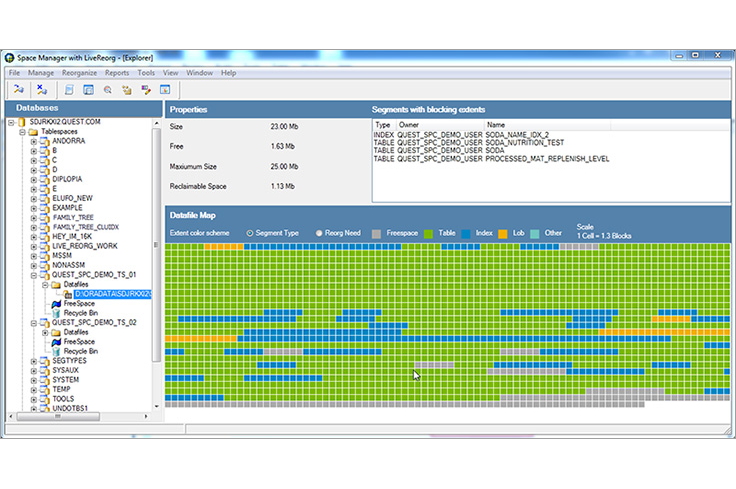Sort segments by the Owner column header
Image resolution: width=736 pixels, height=489 pixels.
click(440, 125)
